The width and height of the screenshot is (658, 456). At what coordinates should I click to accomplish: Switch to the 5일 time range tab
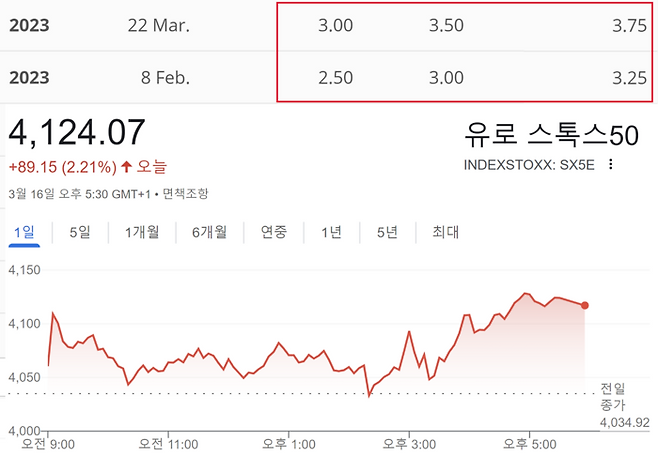coord(80,232)
